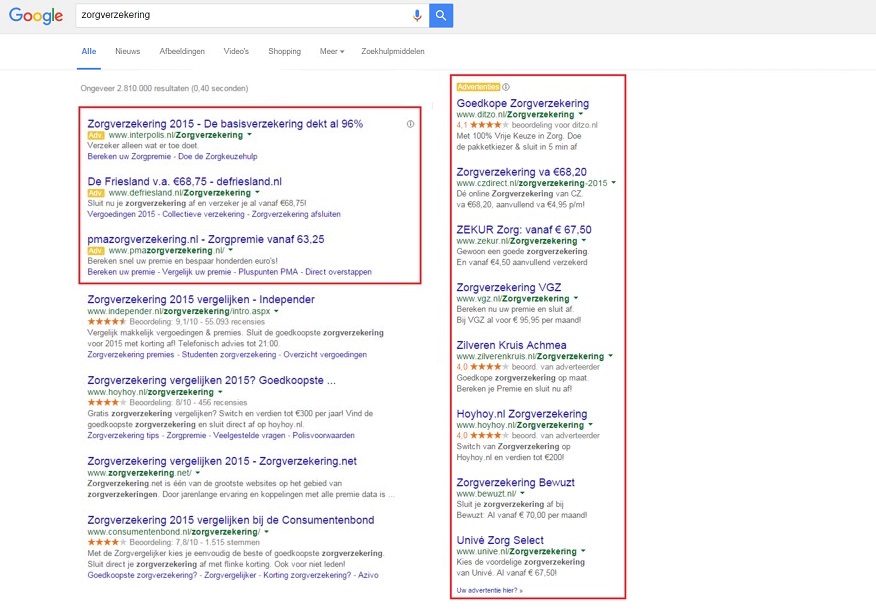Click Studenten zorgverzekering sitelink
Screen dimensions: 876x609
tap(229, 355)
